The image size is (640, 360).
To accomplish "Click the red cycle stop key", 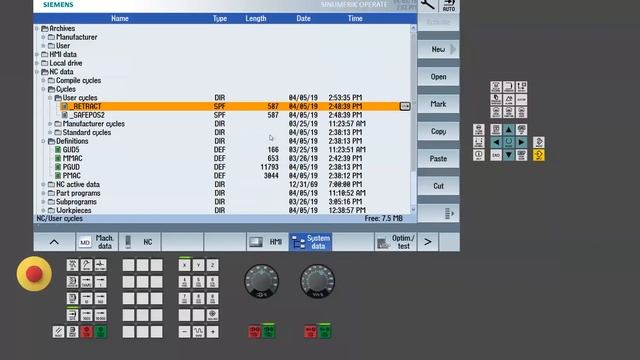I will 87,331.
